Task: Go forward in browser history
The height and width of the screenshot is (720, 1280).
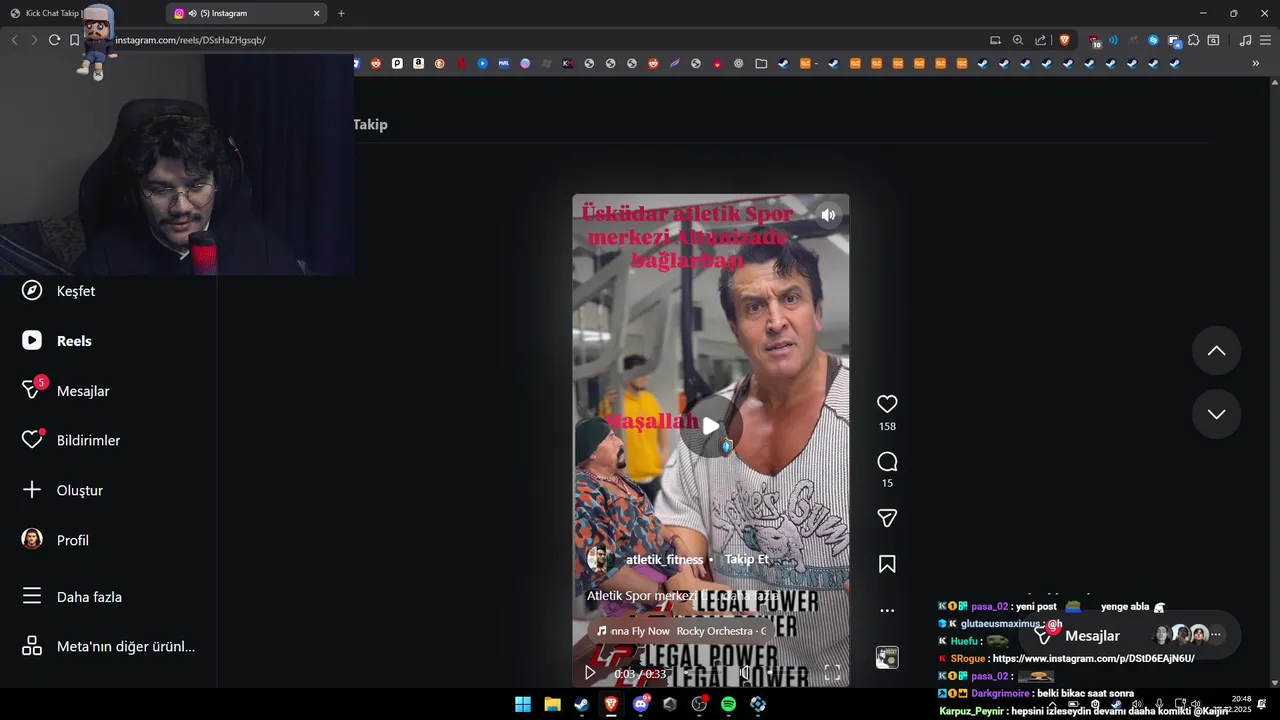Action: coord(33,40)
